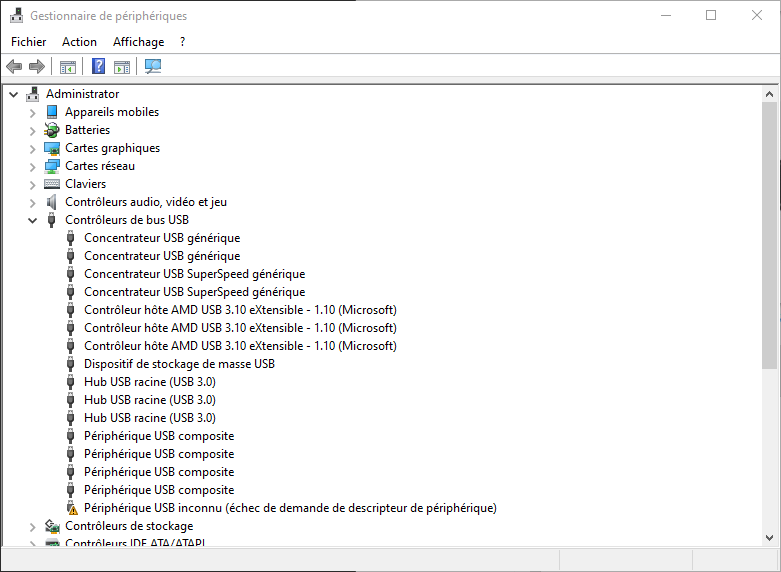Expand the Appareils mobiles node
781x572 pixels.
[x=33, y=113]
